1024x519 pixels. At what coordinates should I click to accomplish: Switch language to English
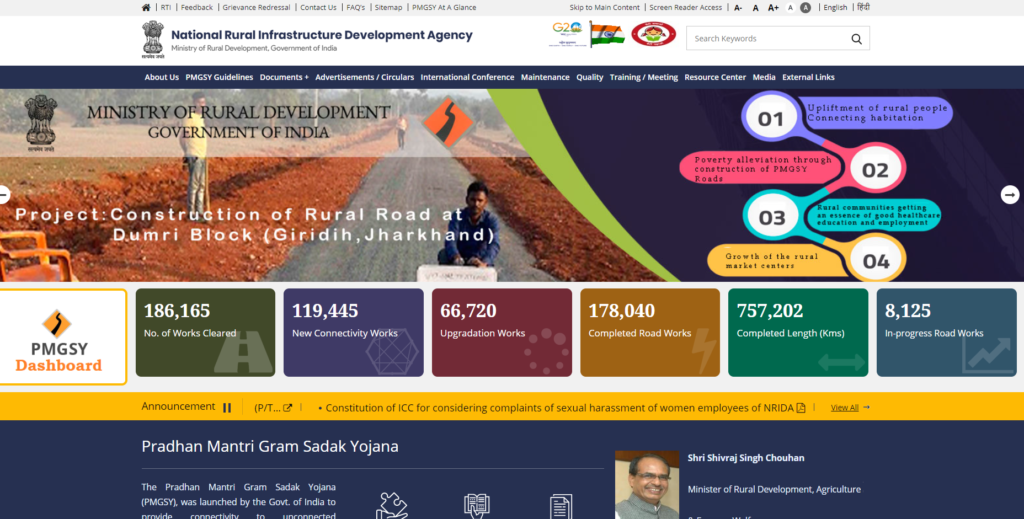click(835, 7)
